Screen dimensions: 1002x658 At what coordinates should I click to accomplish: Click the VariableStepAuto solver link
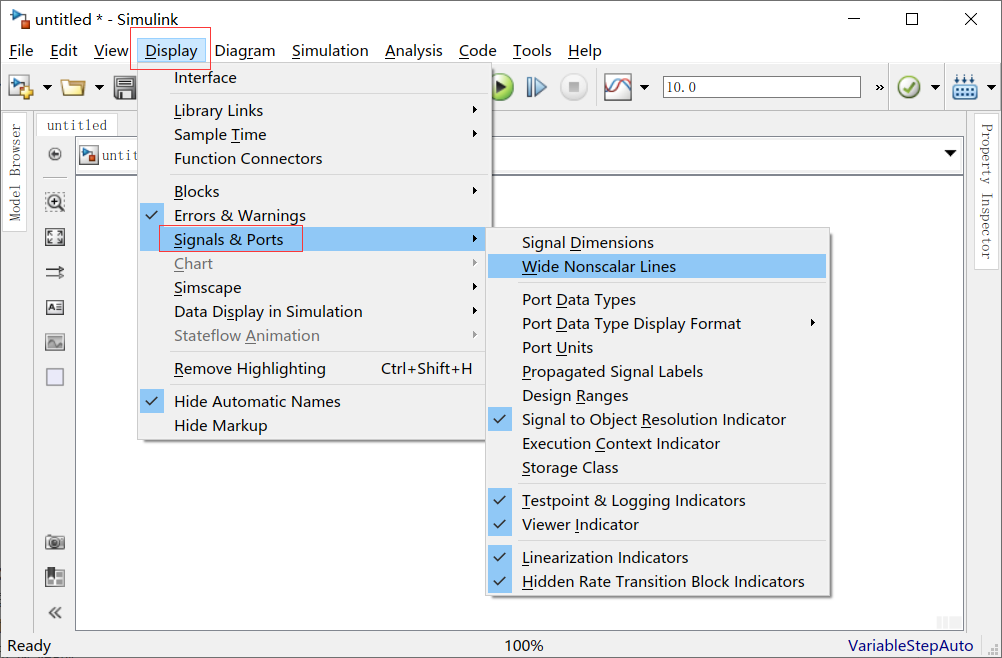click(911, 645)
